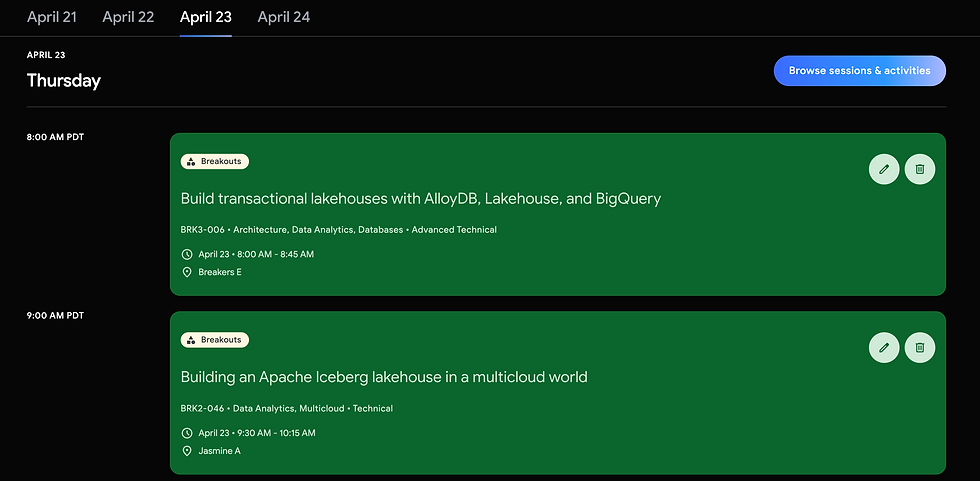Viewport: 980px width, 481px height.
Task: Click the clock icon in the 8:00 AM session
Action: [x=187, y=254]
